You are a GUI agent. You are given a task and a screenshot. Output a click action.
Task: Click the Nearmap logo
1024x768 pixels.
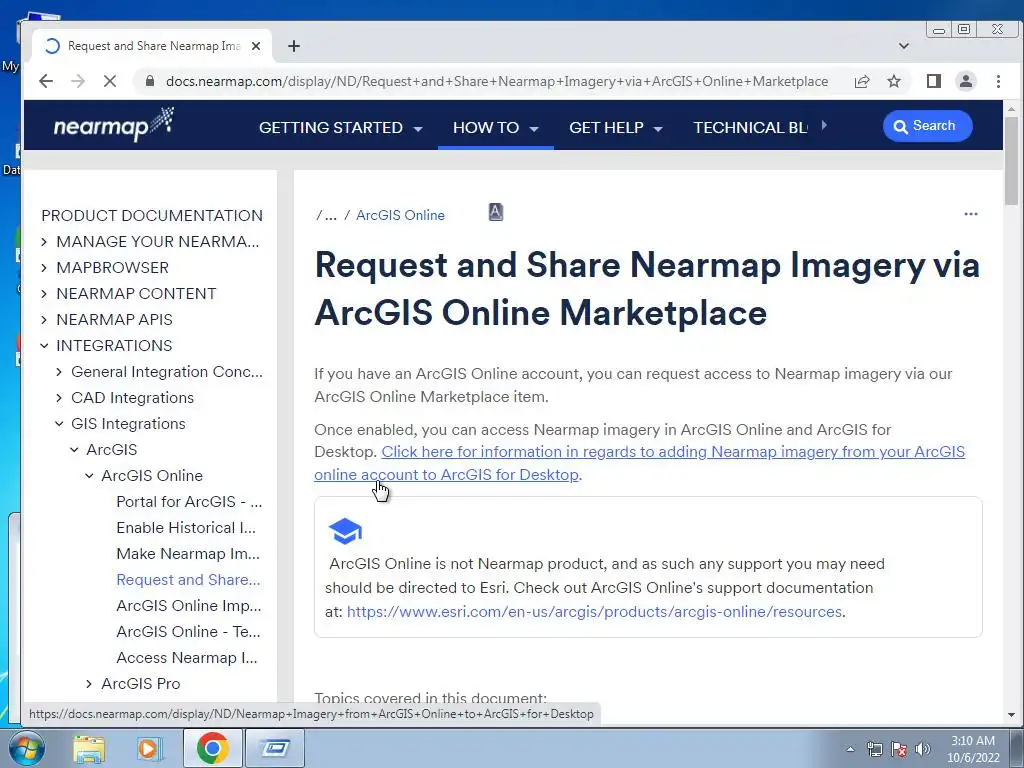click(x=114, y=125)
